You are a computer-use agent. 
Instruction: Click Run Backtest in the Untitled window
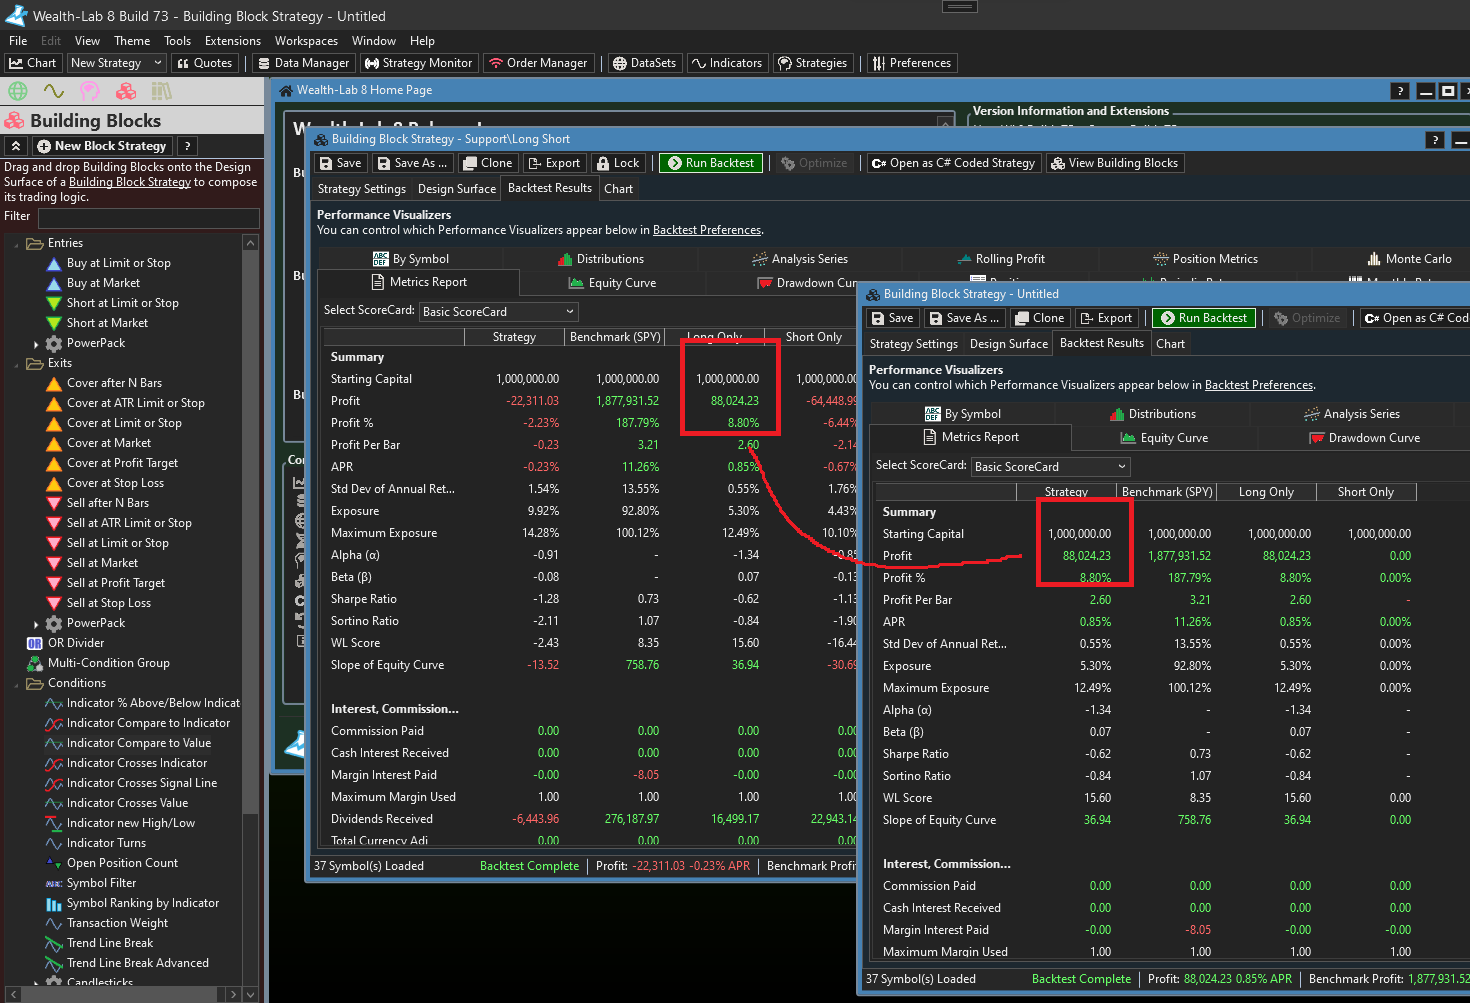(1204, 318)
